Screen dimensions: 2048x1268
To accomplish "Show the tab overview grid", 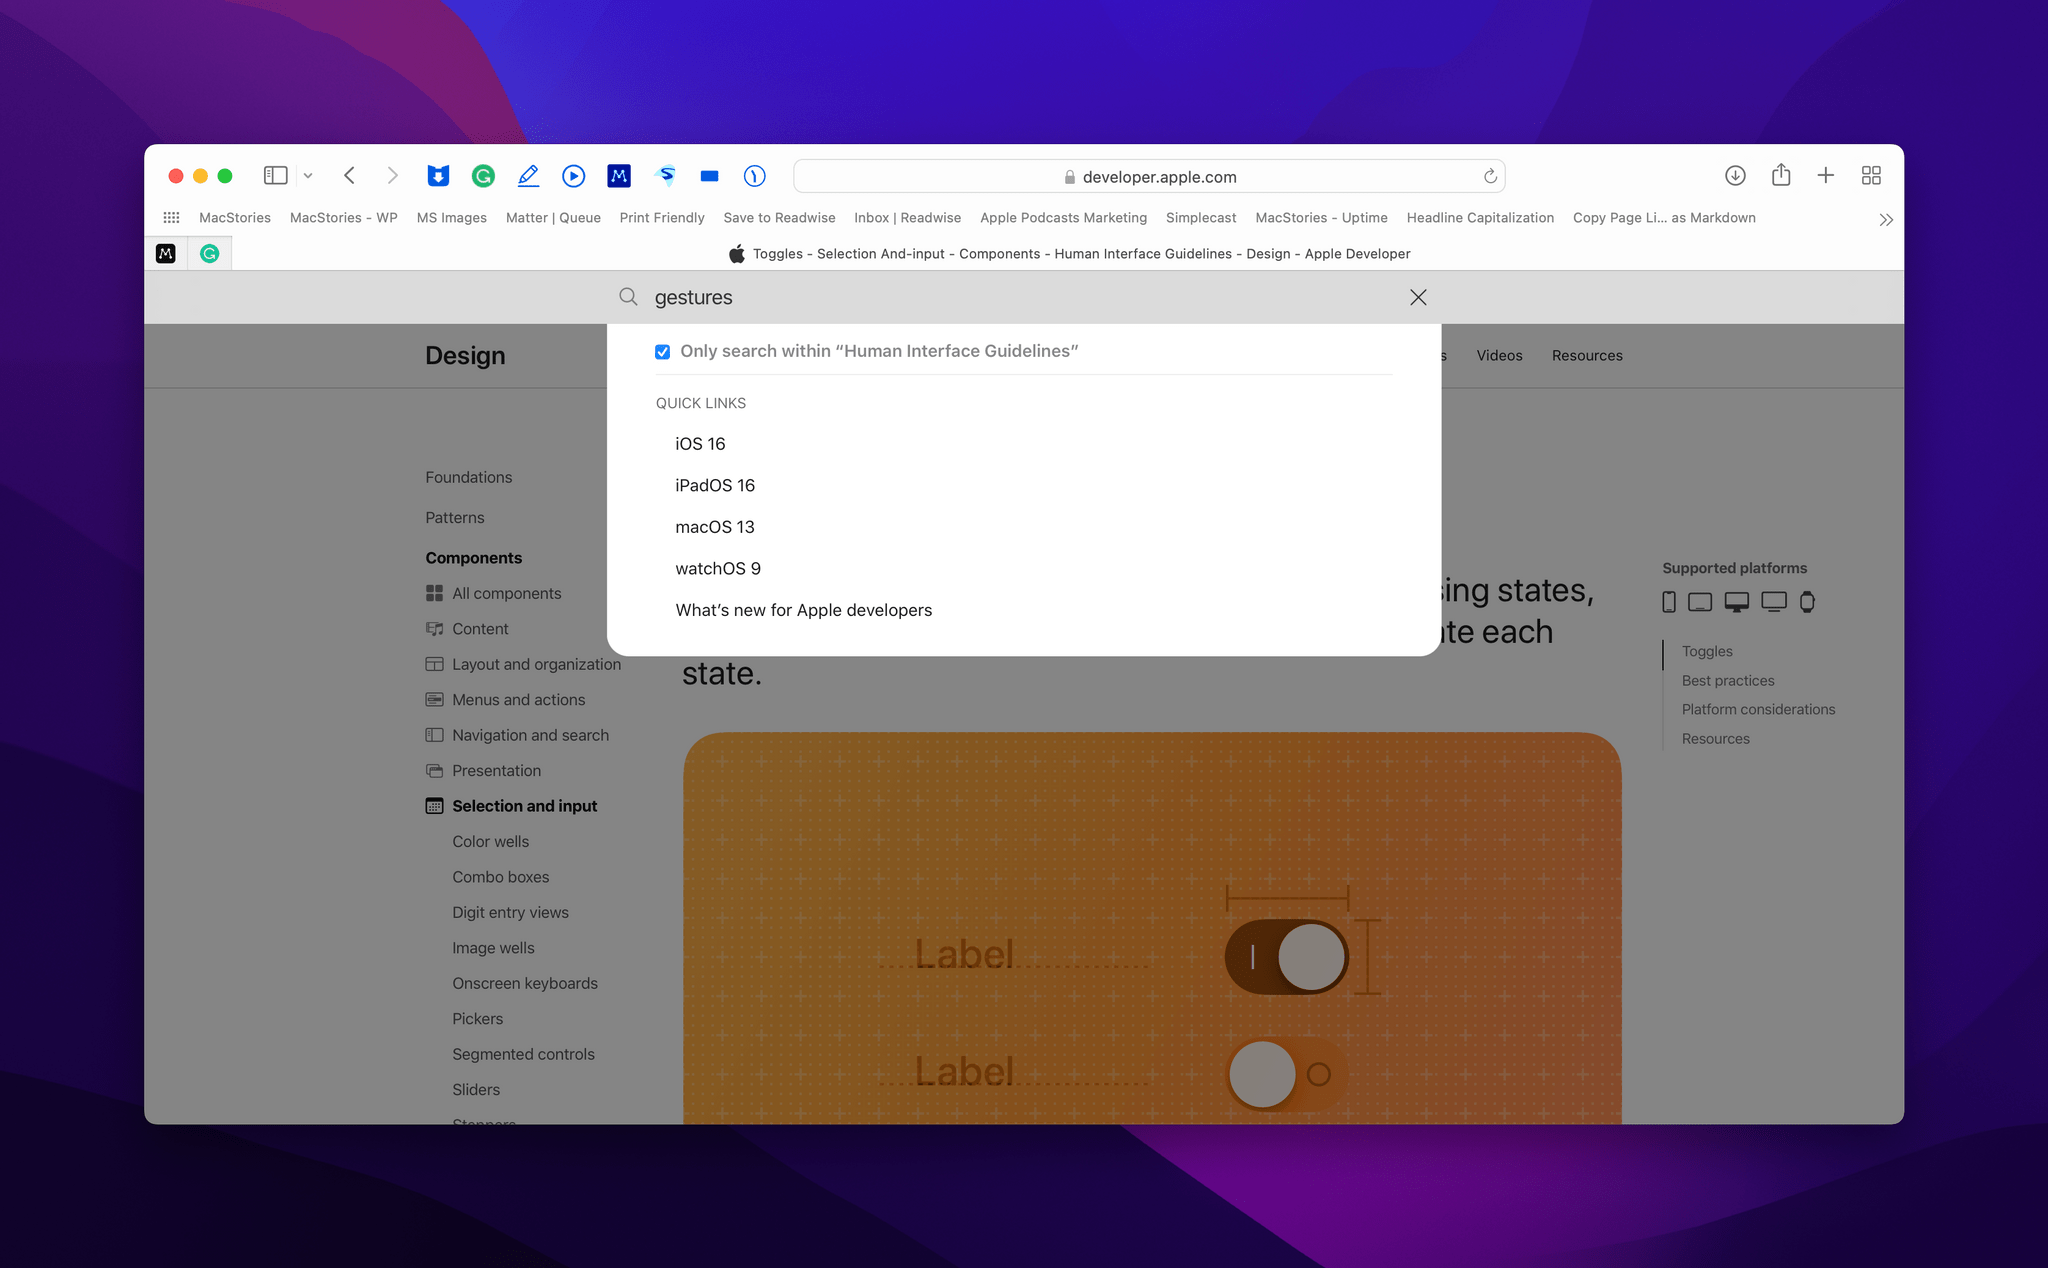I will pos(1871,176).
